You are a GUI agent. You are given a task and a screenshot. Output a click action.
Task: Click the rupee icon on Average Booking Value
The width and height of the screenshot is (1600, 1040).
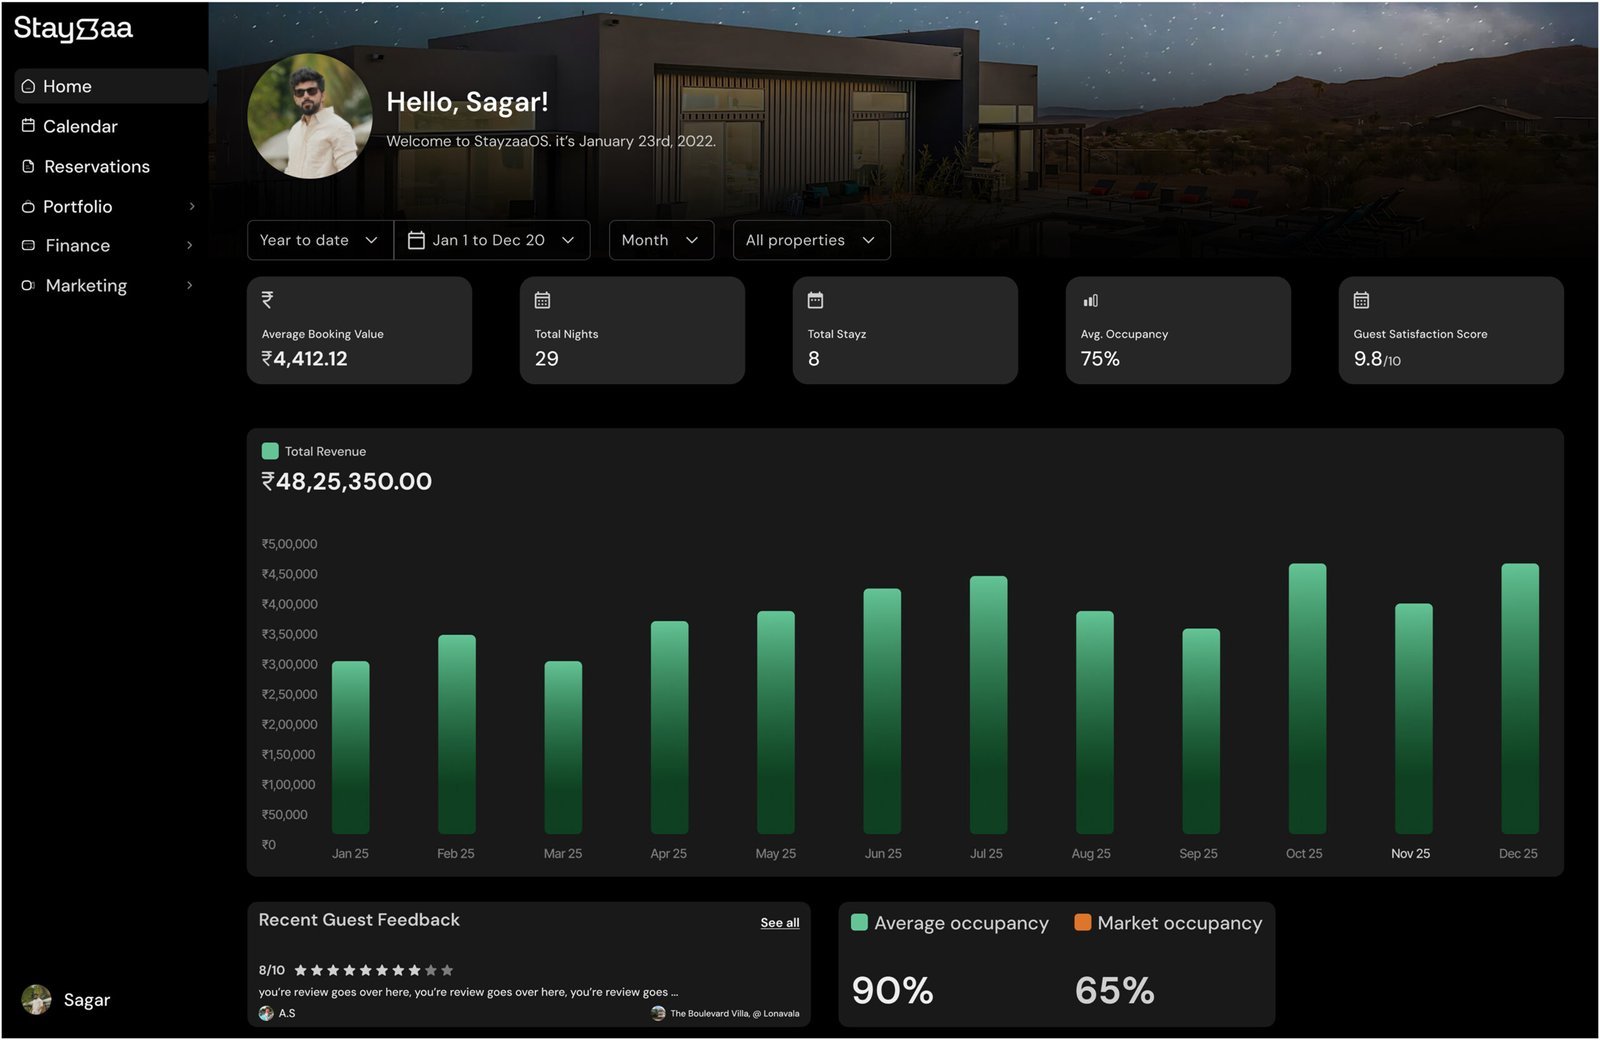pos(267,299)
